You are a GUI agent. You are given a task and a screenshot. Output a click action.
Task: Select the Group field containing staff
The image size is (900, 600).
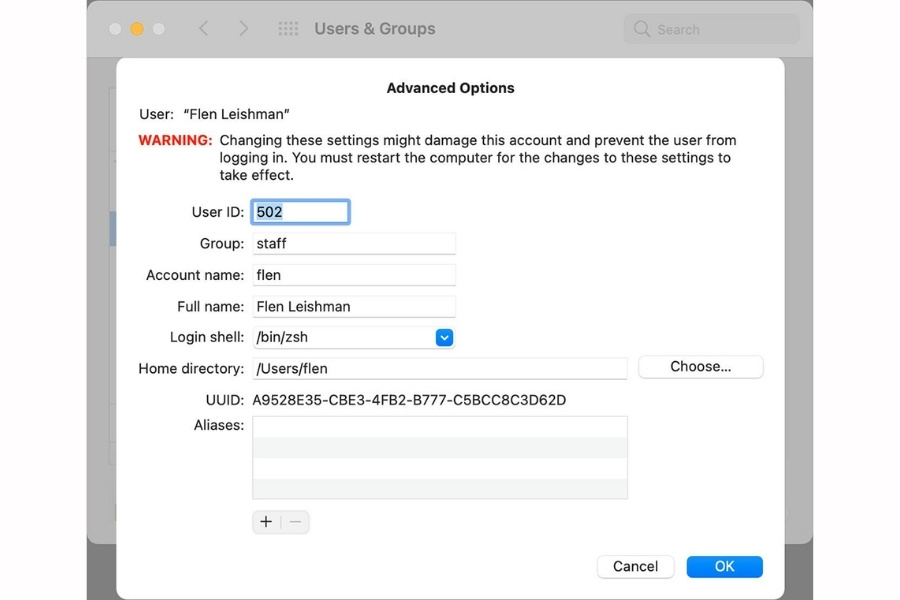click(353, 244)
